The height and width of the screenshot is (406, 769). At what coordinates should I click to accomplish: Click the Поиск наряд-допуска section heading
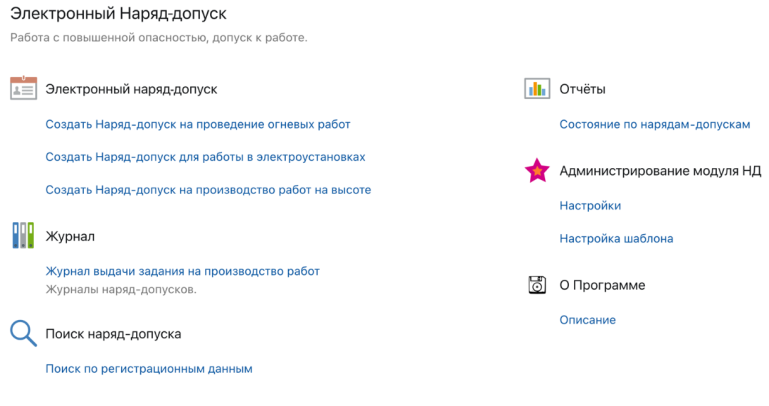click(113, 333)
